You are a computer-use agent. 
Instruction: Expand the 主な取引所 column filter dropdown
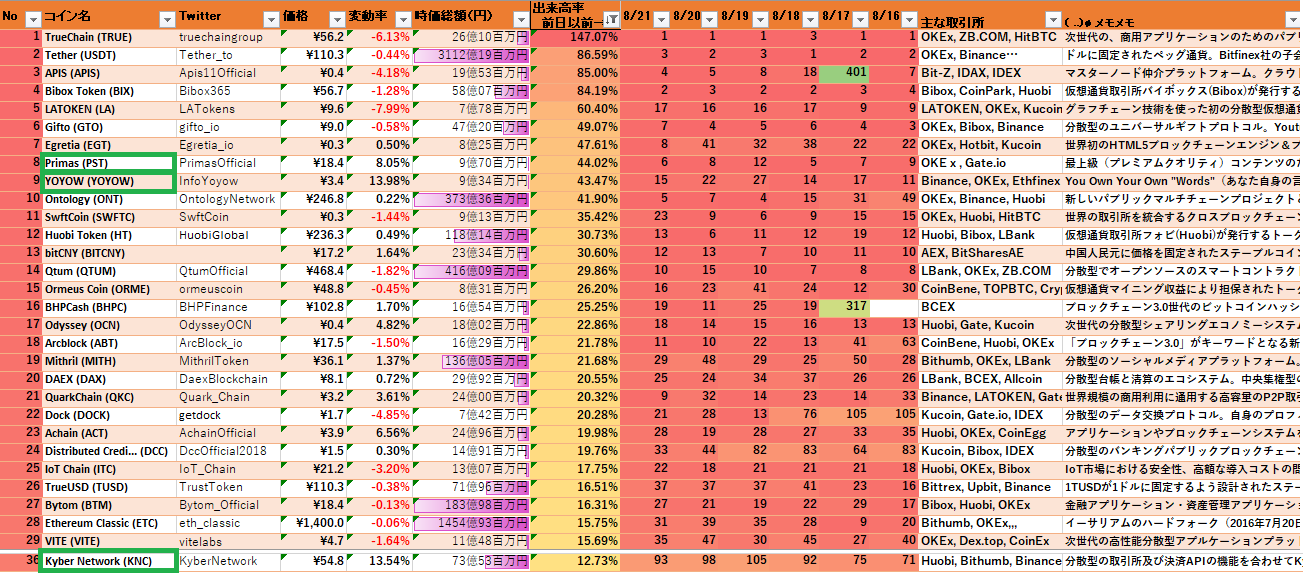(x=1051, y=19)
